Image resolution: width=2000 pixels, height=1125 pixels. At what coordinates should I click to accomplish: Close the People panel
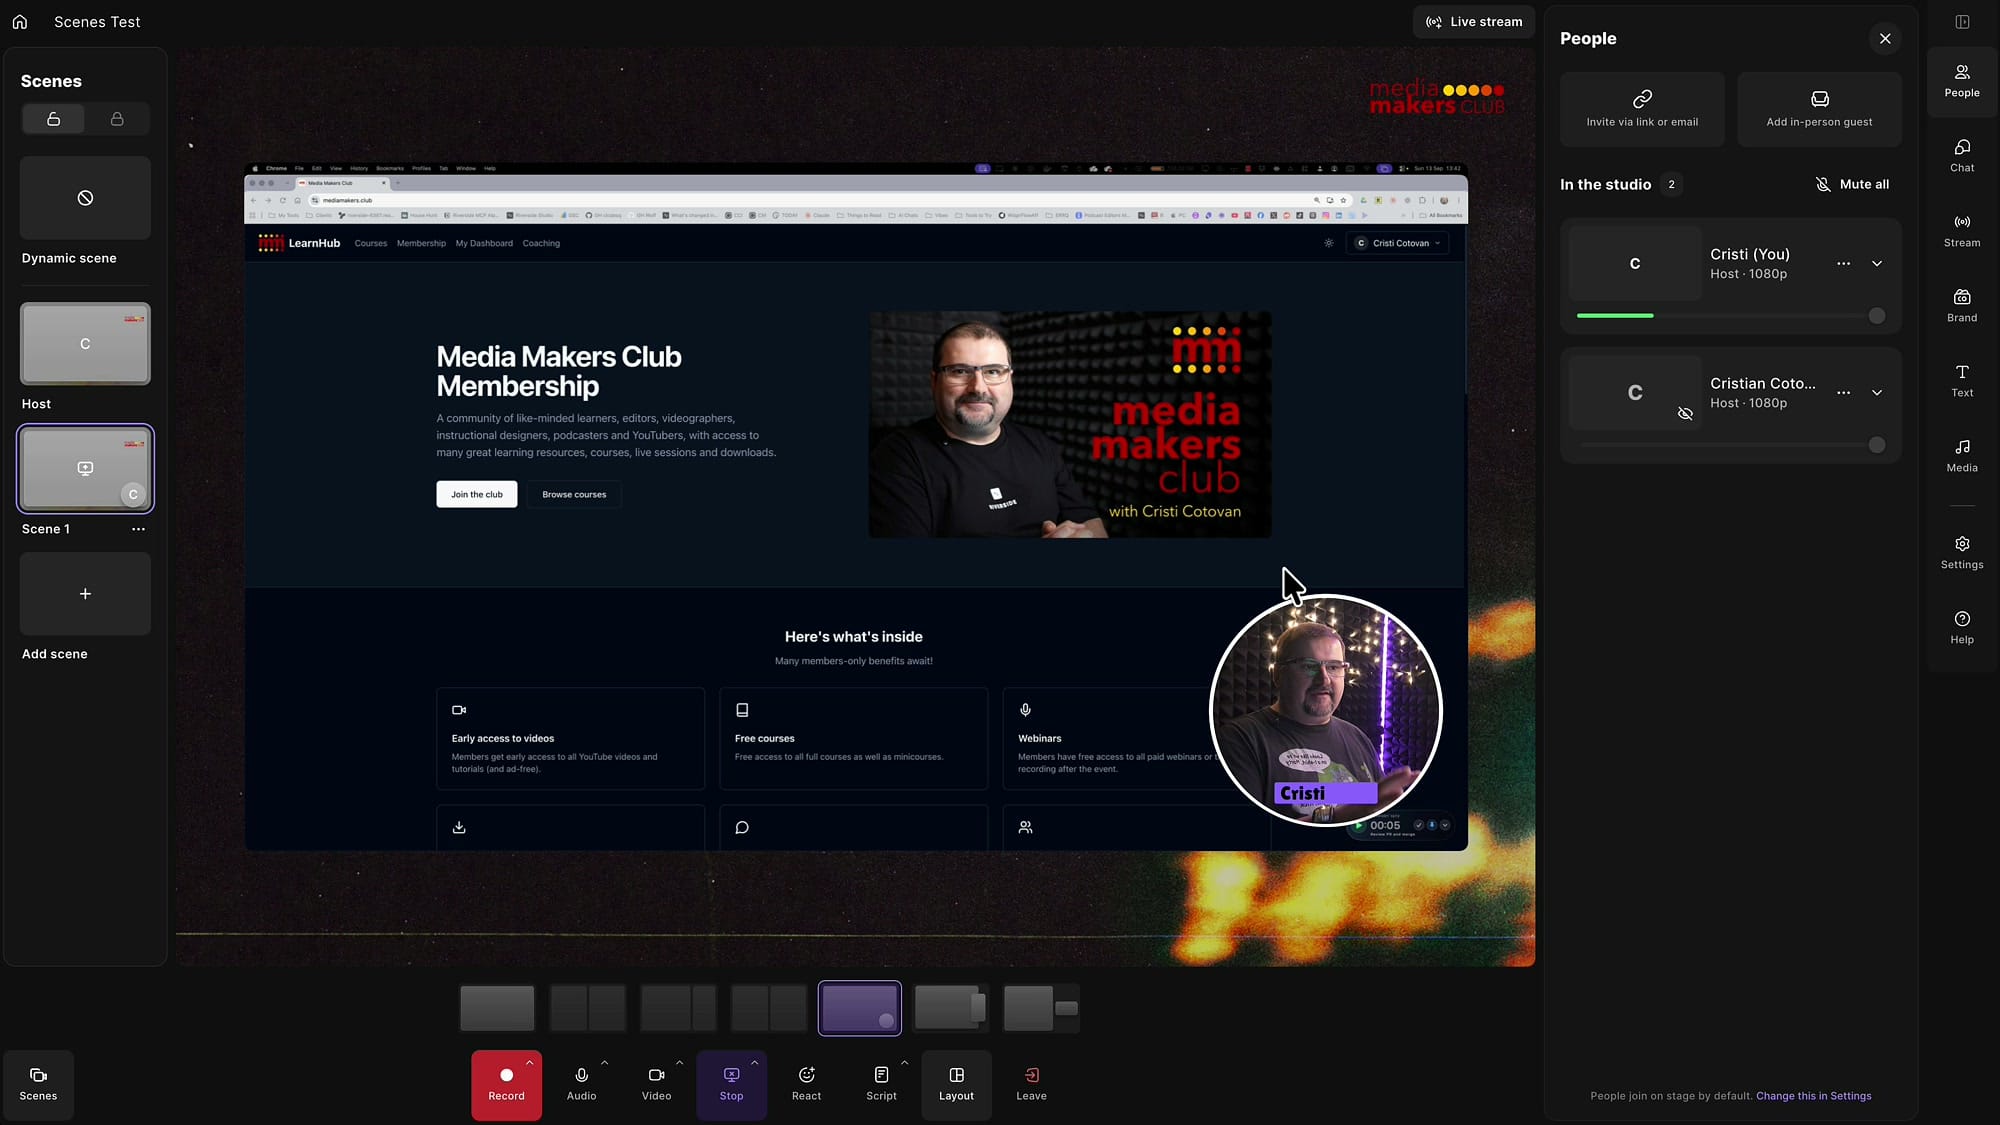(1885, 38)
